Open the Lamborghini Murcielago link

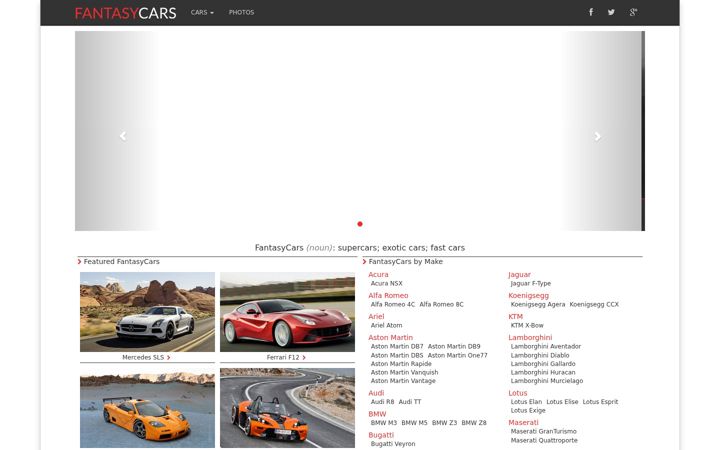[x=547, y=381]
